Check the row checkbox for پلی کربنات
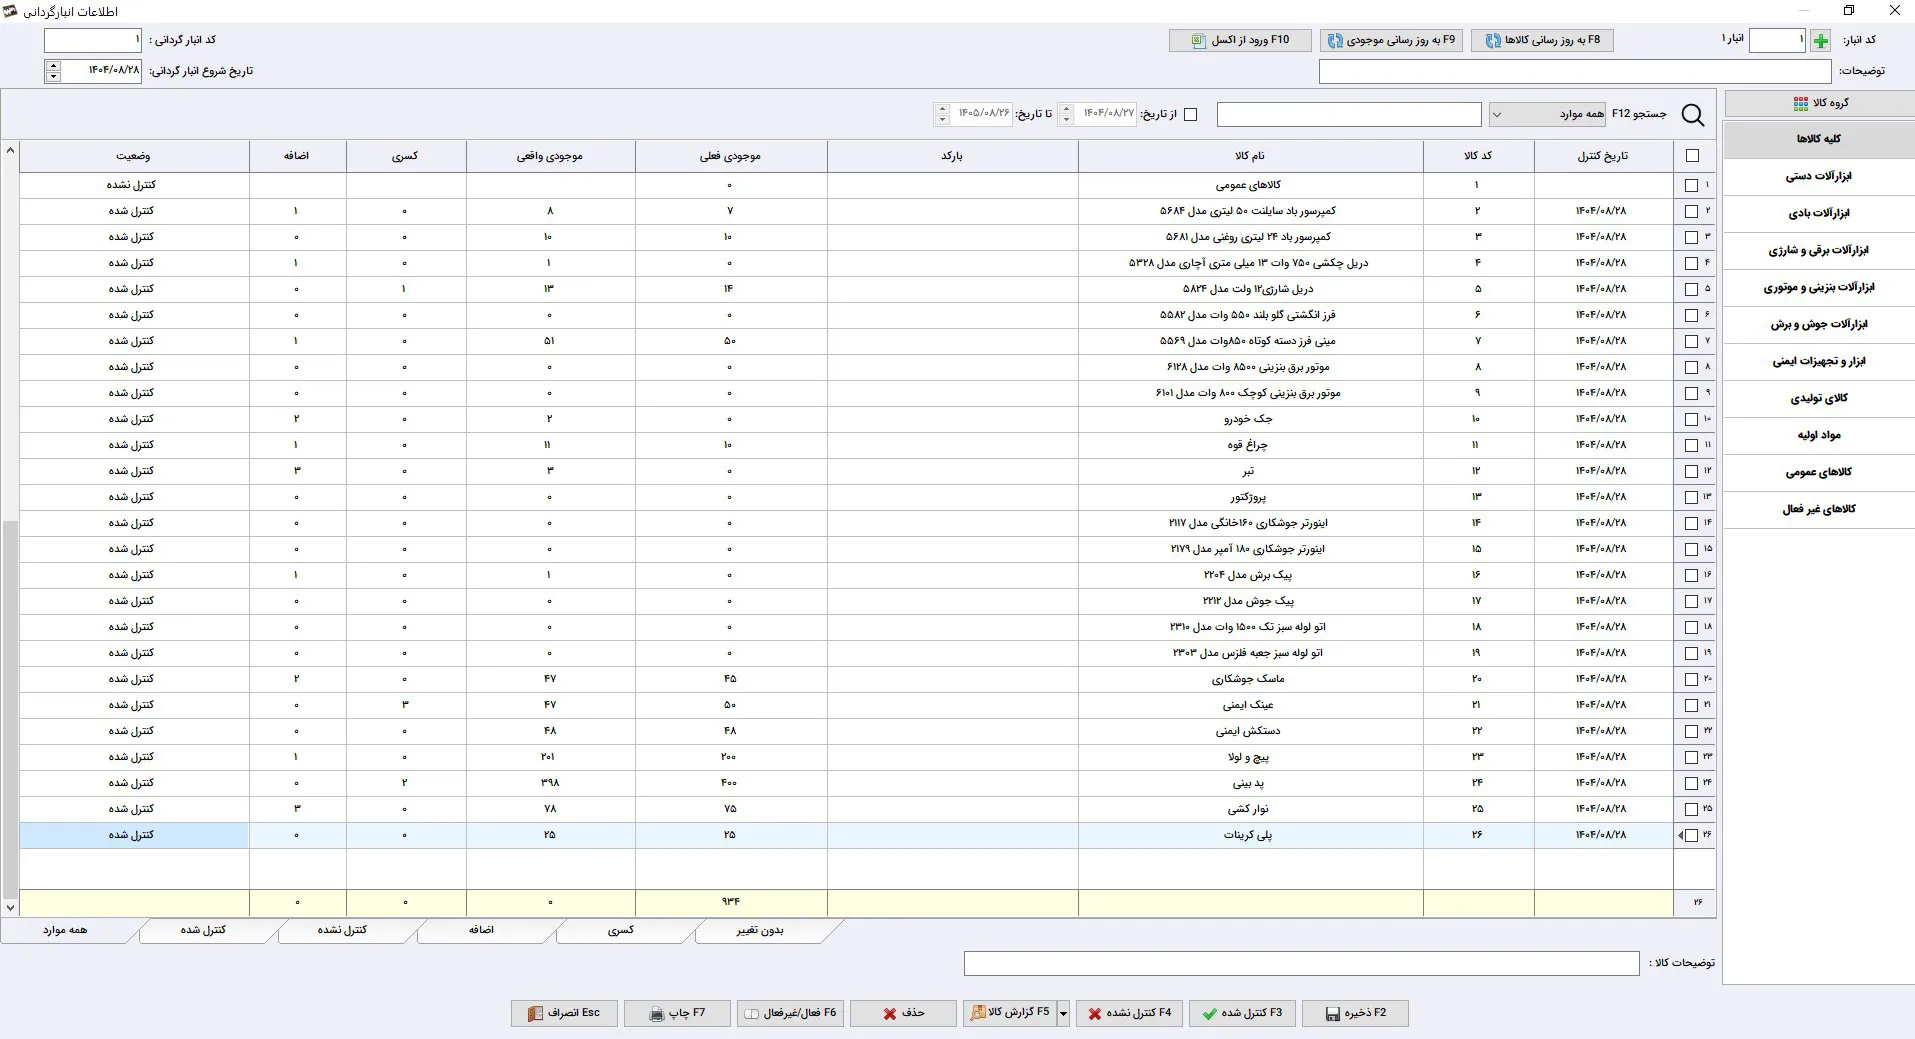Screen dimensions: 1915x1039 (1691, 836)
